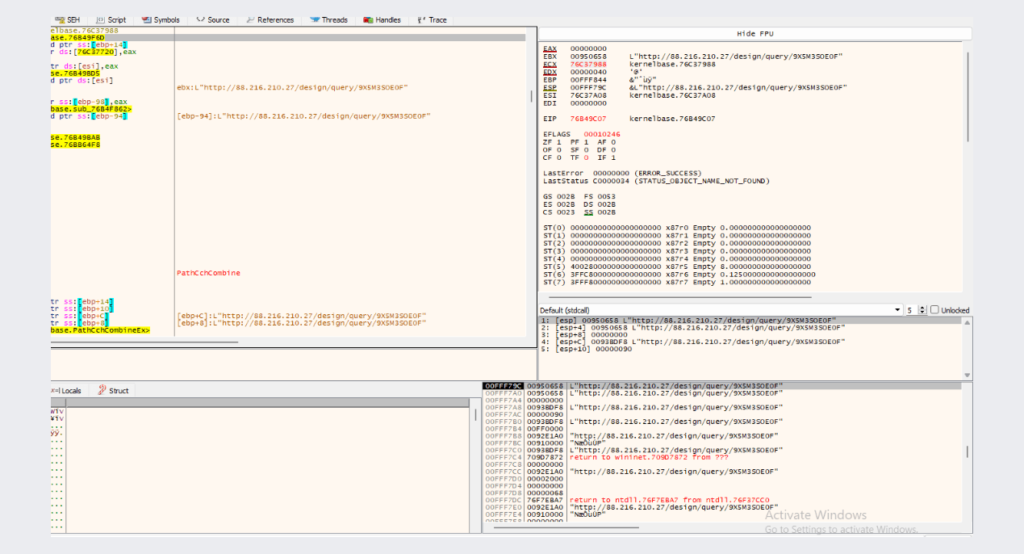Switch to the SEH tab
The height and width of the screenshot is (554, 1024).
(x=67, y=20)
